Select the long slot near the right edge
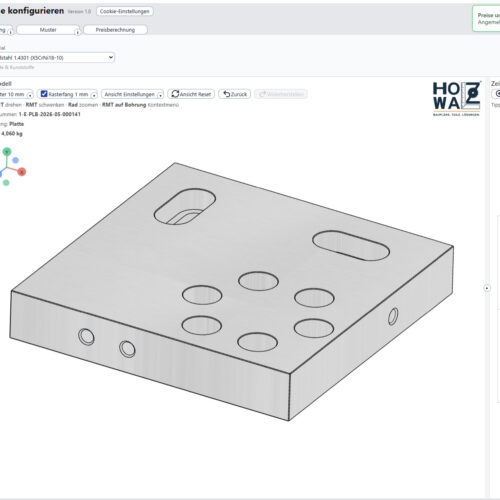 [351, 246]
